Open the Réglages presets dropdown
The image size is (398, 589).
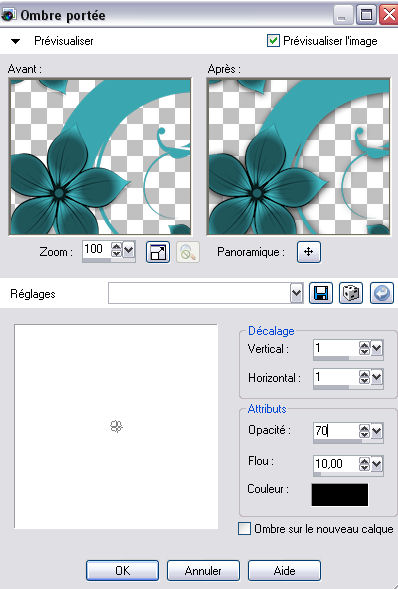coord(297,293)
